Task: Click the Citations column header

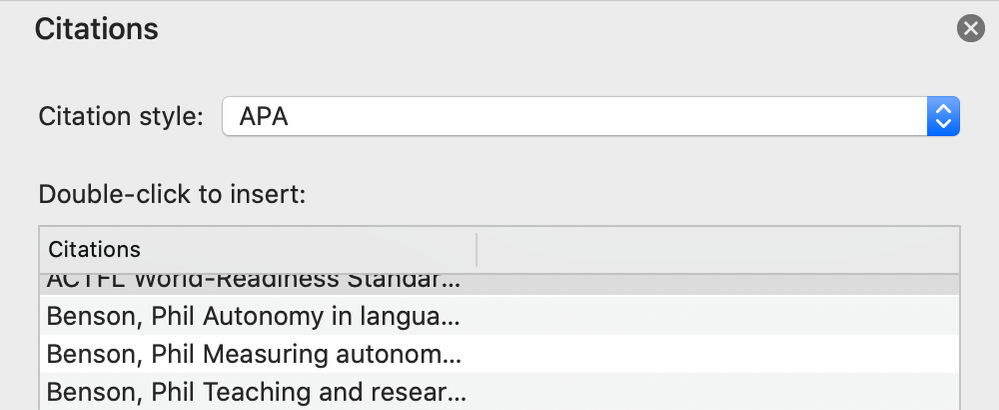Action: tap(95, 249)
